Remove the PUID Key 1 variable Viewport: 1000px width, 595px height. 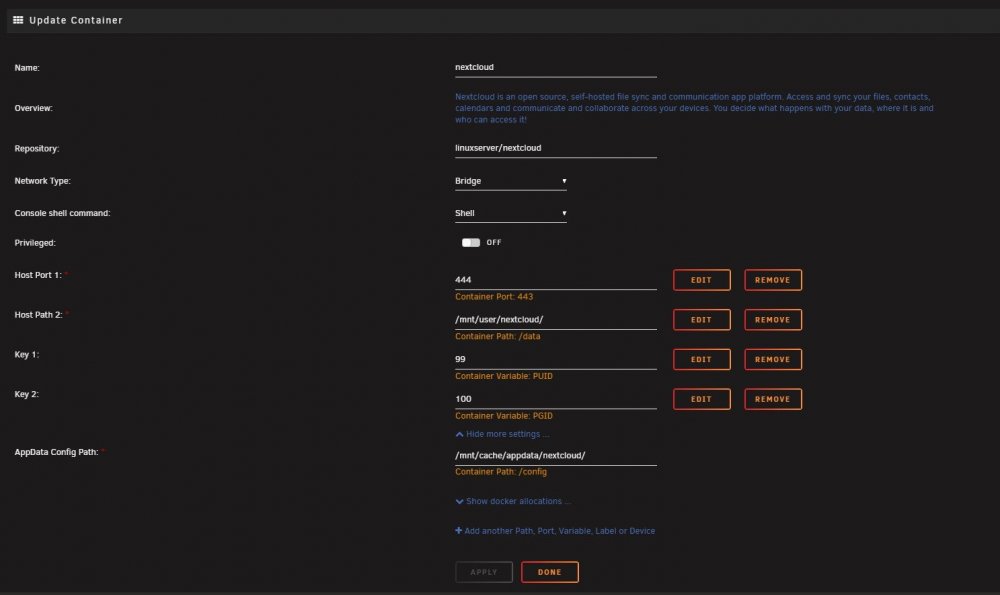coord(773,359)
